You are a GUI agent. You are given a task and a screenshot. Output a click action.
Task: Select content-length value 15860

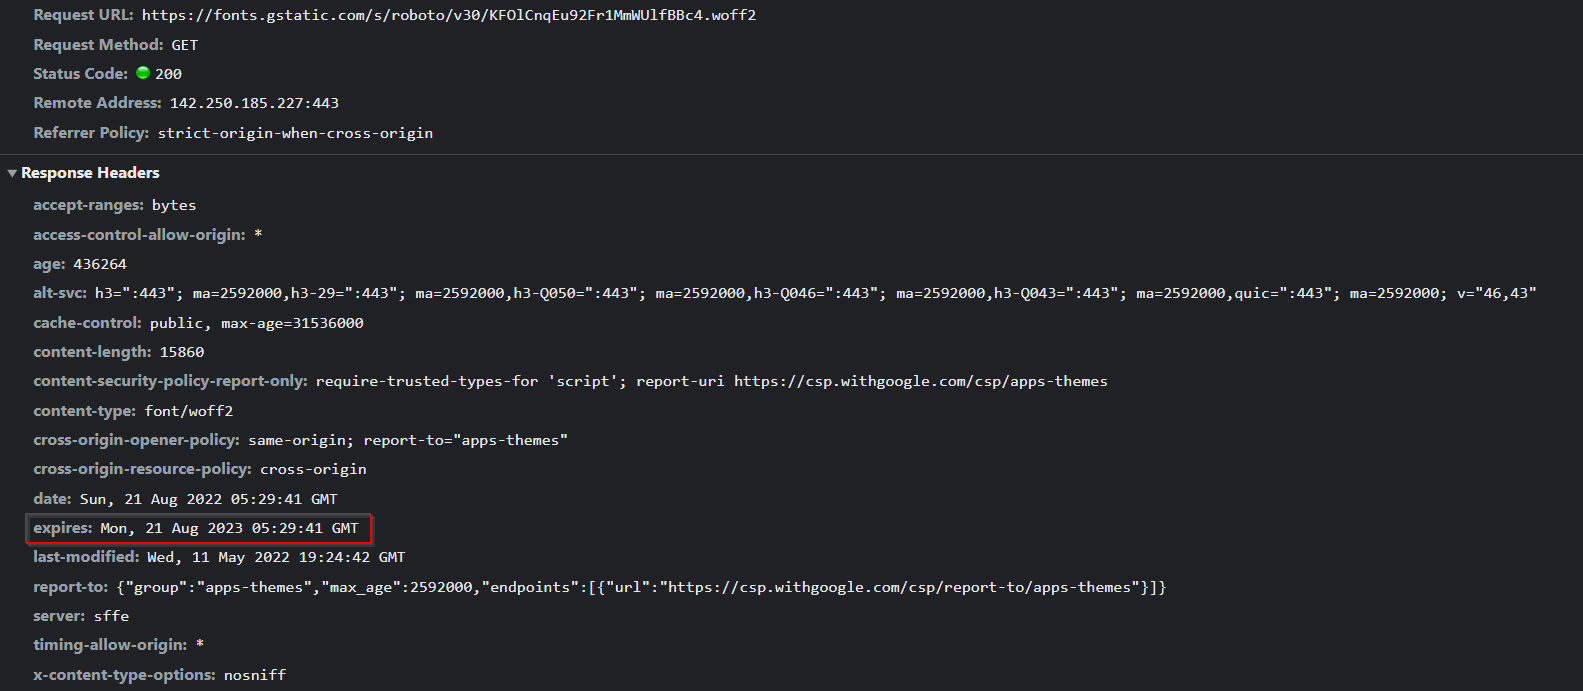[x=182, y=352]
